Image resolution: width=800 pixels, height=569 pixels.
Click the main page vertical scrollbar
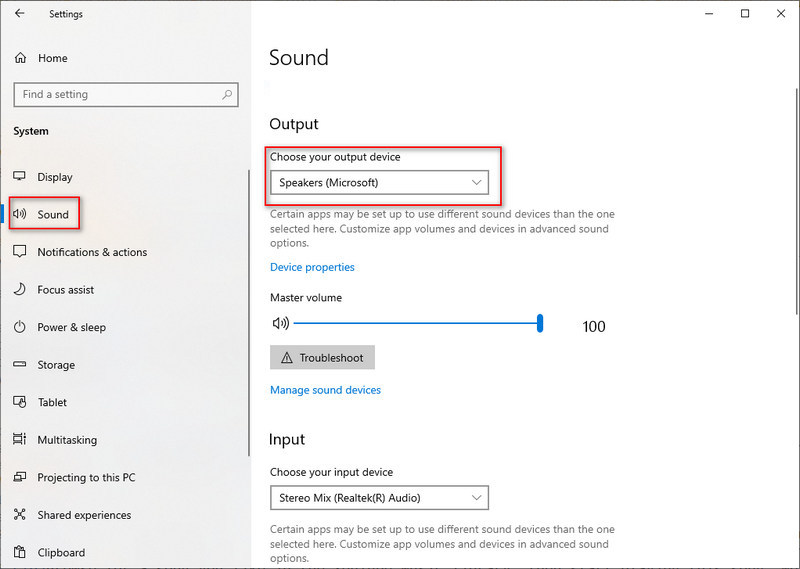[797, 202]
